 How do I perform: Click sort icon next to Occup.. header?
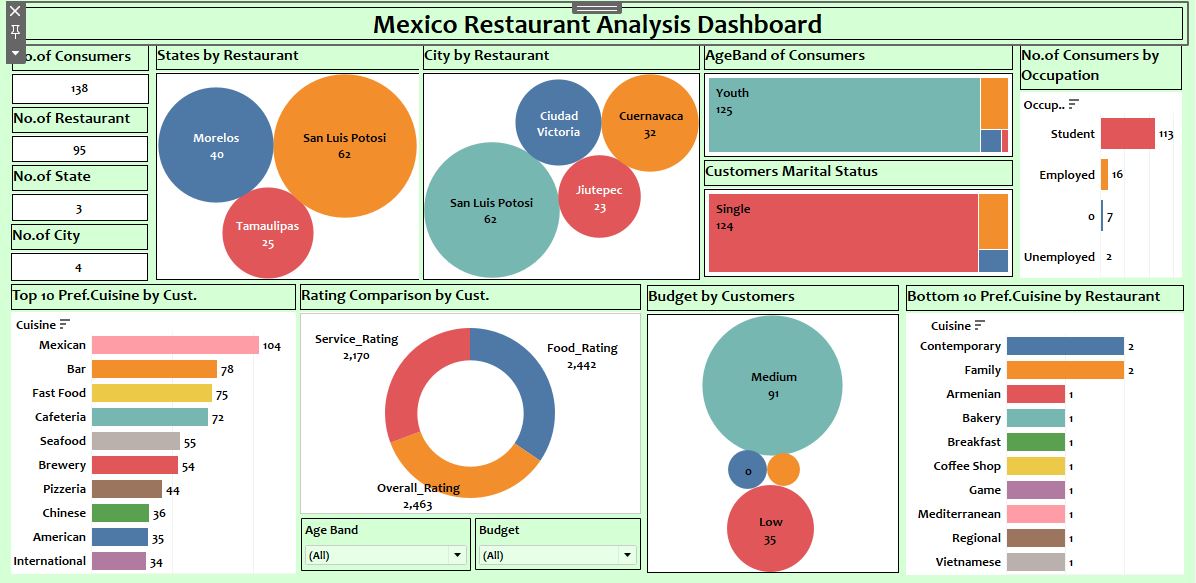1074,104
